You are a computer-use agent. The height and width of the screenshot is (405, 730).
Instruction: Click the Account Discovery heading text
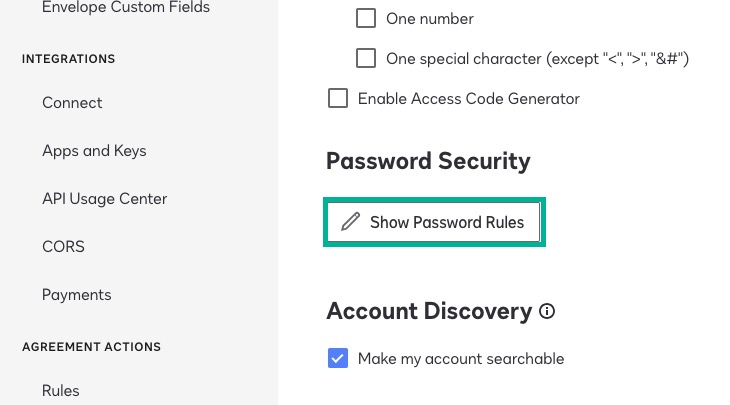tap(429, 311)
